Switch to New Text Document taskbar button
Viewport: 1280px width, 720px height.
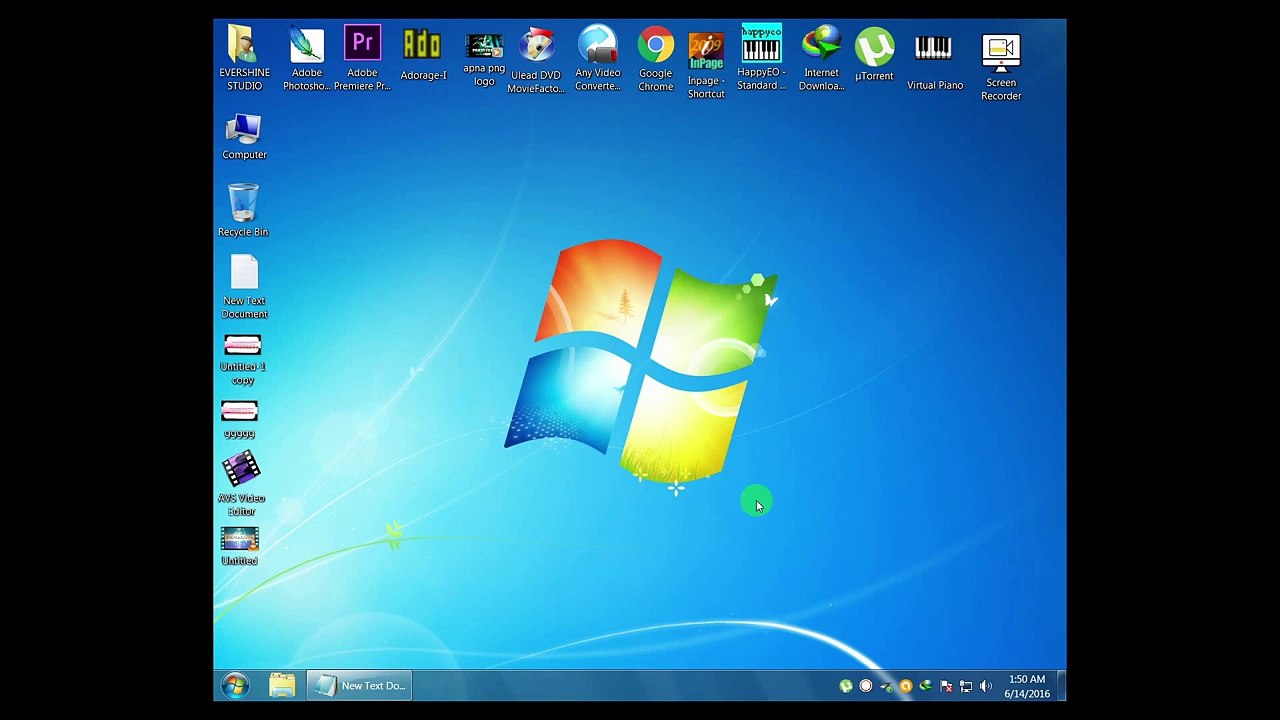[x=359, y=685]
